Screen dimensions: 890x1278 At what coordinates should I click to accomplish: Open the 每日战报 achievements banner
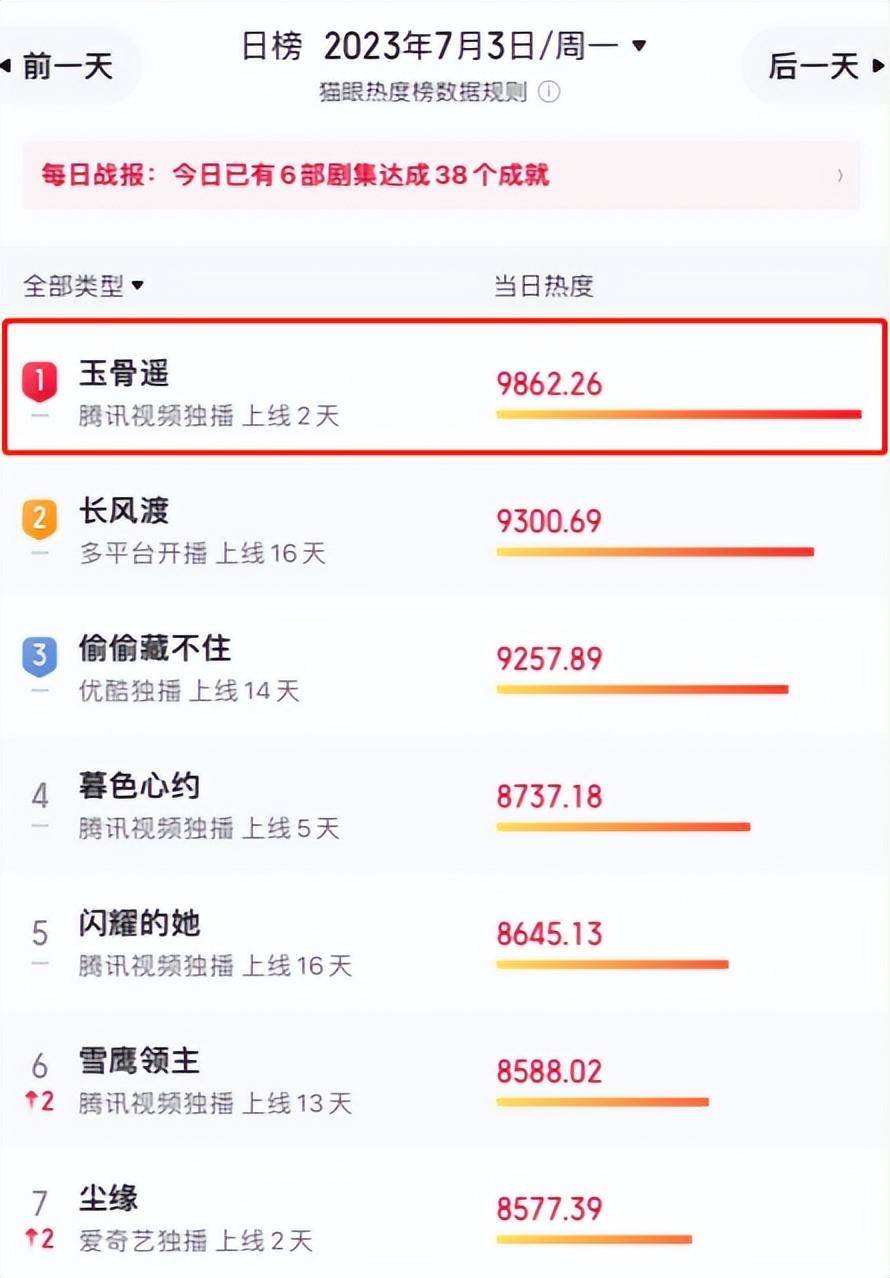pyautogui.click(x=295, y=176)
